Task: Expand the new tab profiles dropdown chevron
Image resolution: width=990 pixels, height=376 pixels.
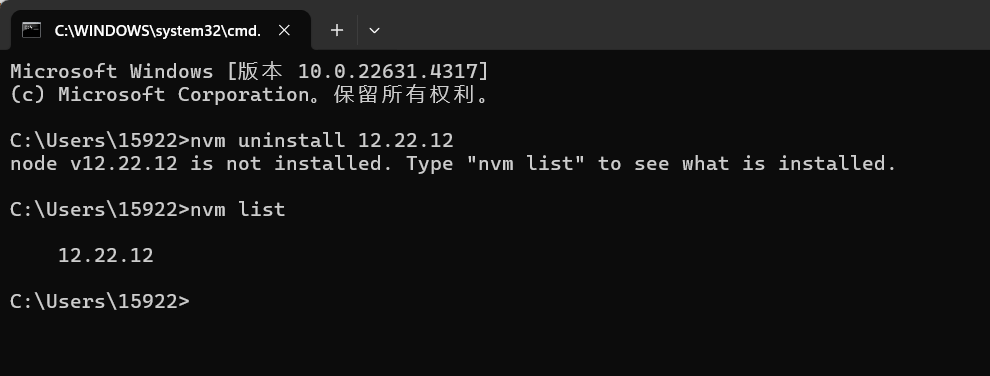Action: (374, 30)
